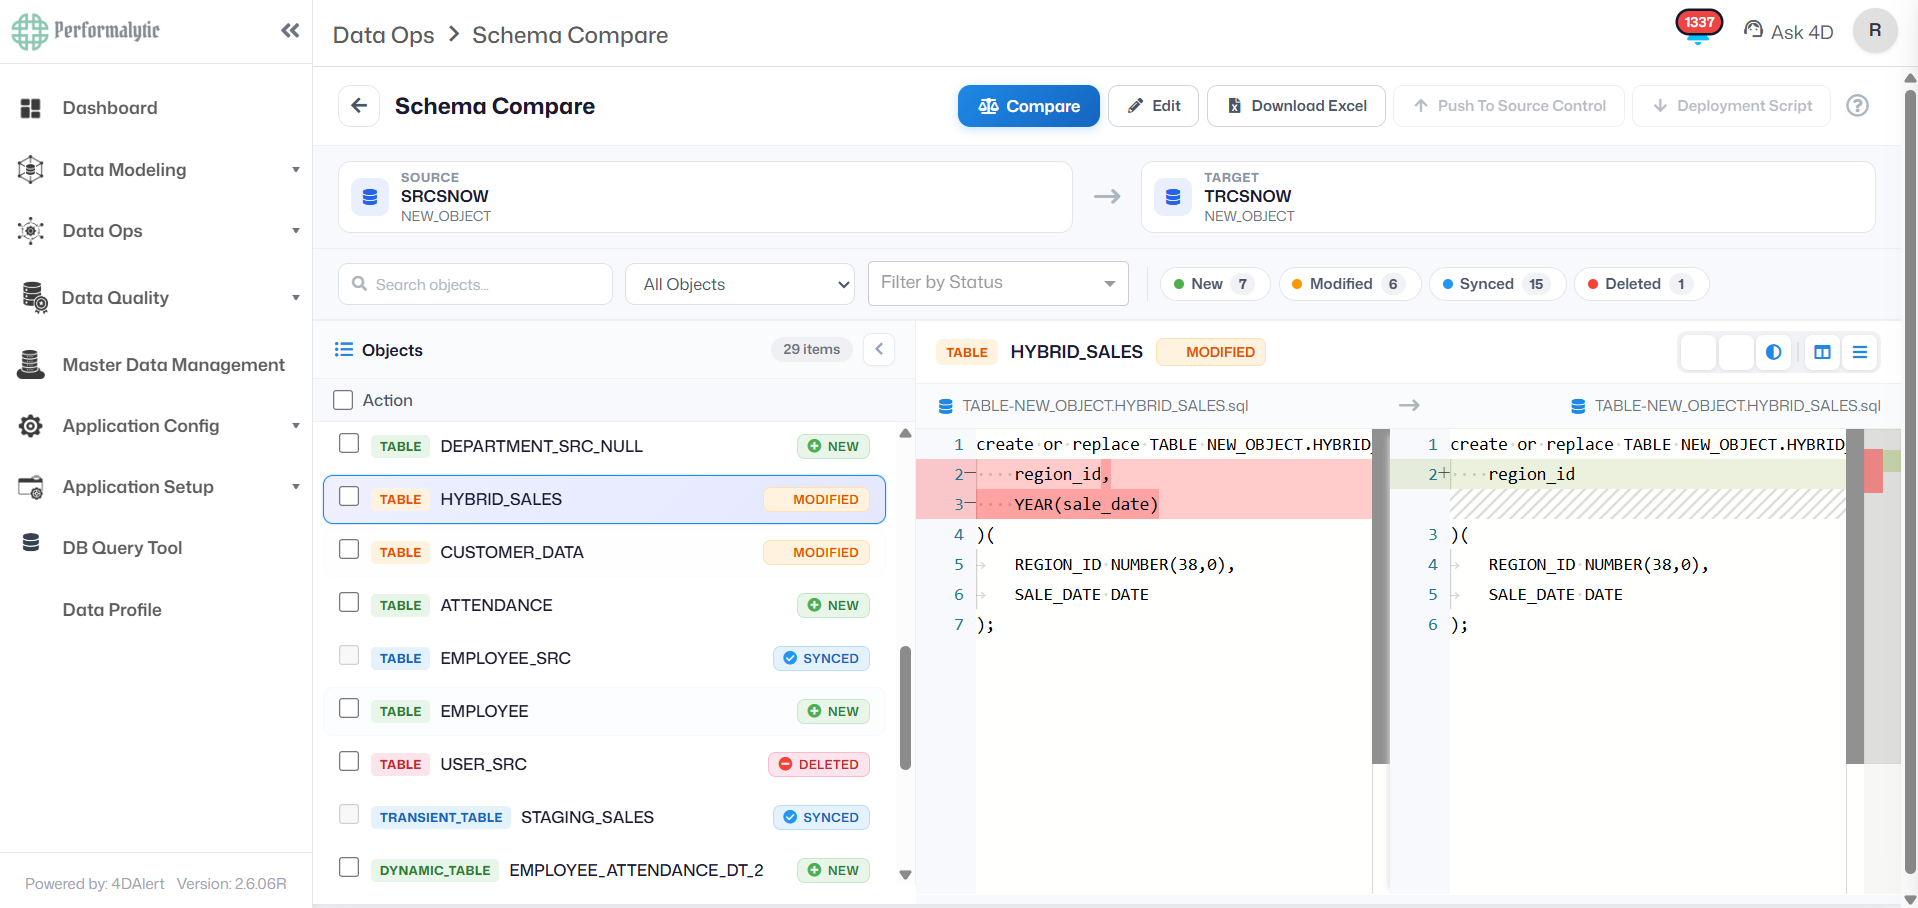The width and height of the screenshot is (1918, 908).
Task: Expand the Data Ops menu
Action: point(156,231)
